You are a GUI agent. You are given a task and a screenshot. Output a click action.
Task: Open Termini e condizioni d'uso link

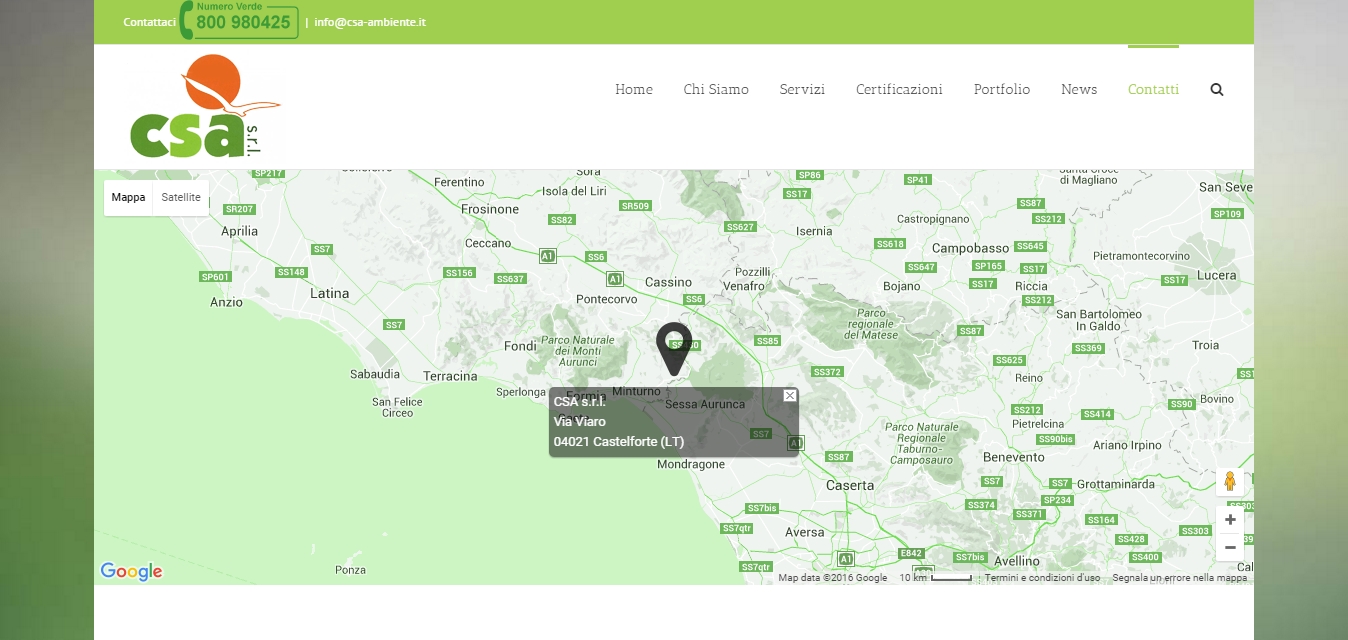(x=1042, y=578)
